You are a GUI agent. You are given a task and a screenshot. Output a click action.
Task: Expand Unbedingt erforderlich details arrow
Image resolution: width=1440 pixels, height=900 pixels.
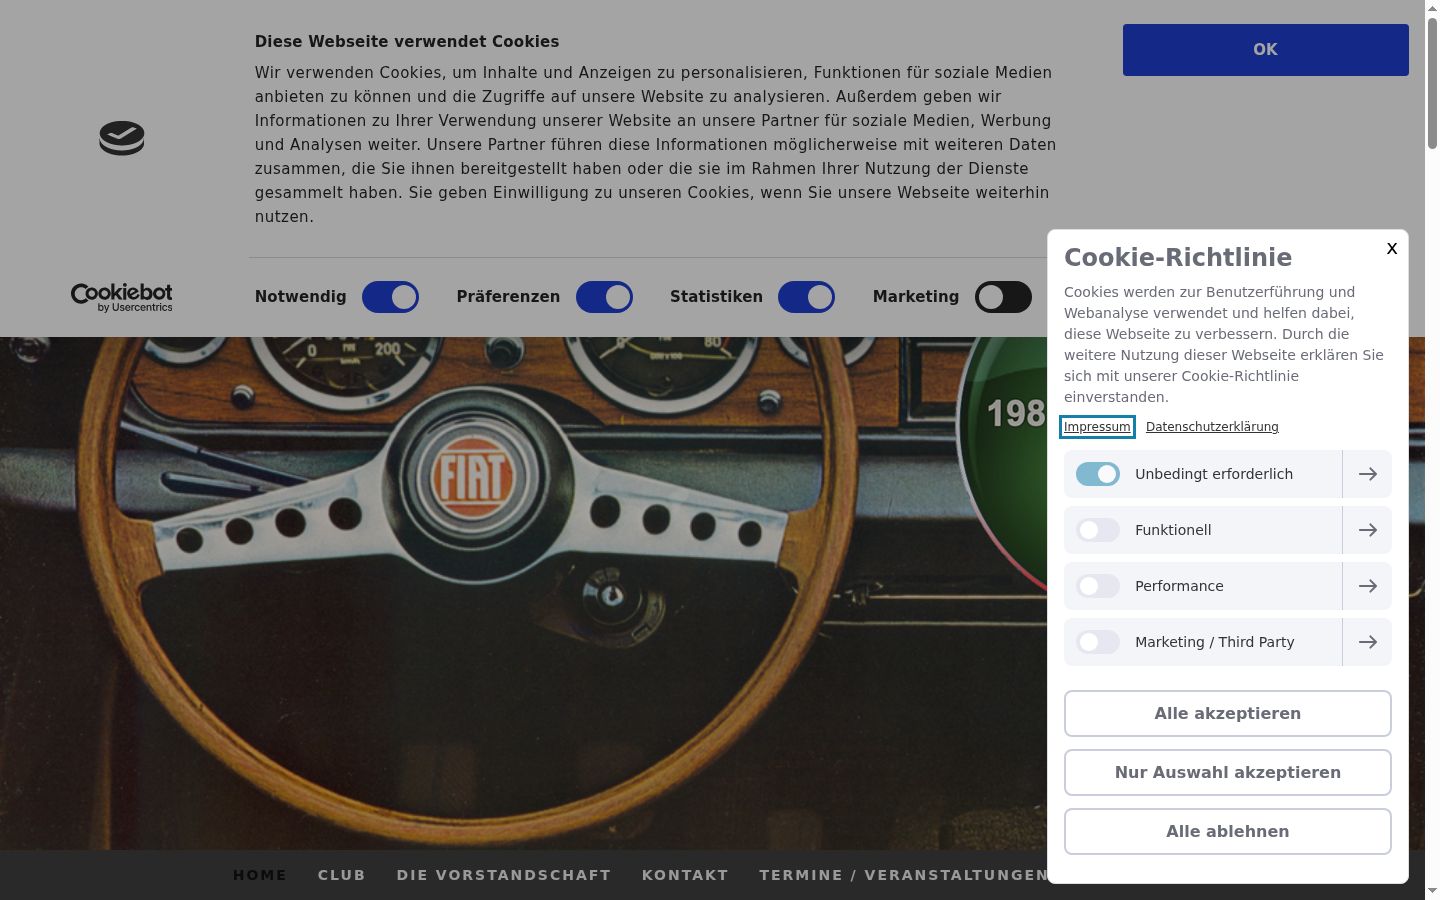coord(1367,474)
